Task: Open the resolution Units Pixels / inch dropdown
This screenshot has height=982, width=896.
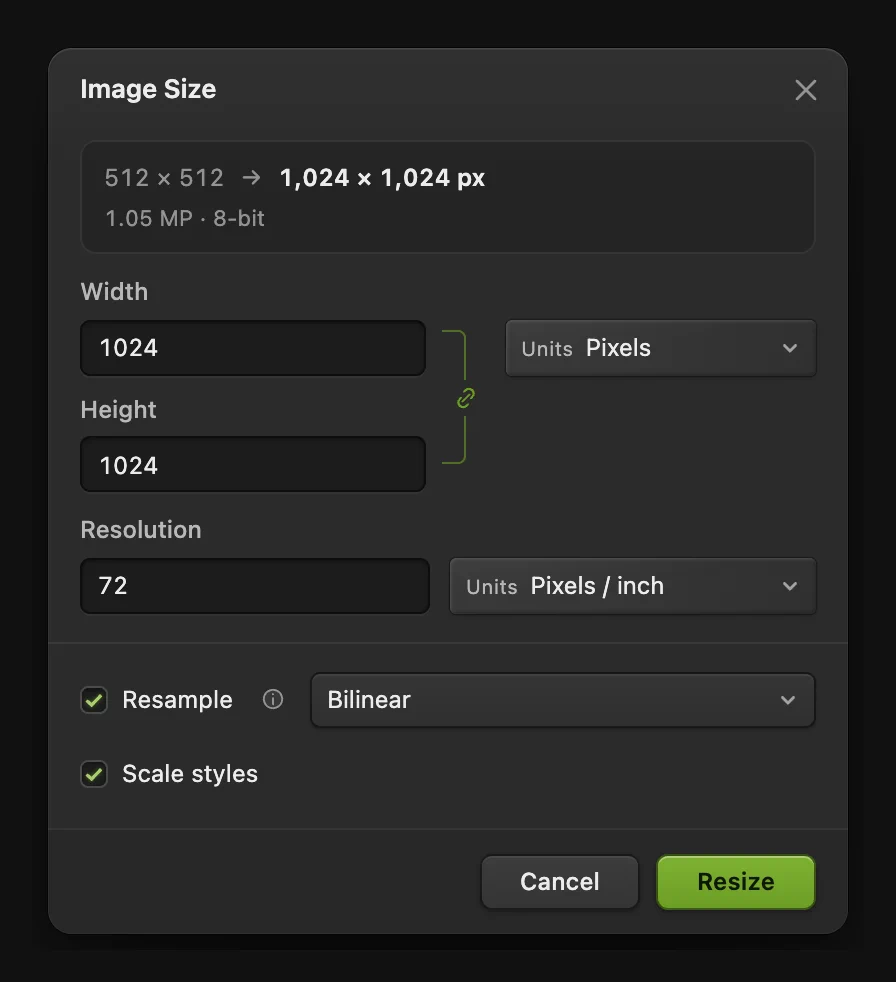Action: coord(632,586)
